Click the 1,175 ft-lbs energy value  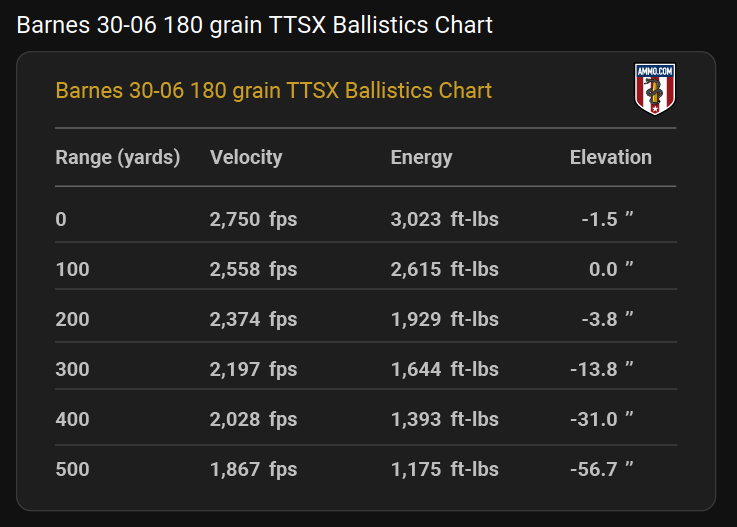(445, 469)
